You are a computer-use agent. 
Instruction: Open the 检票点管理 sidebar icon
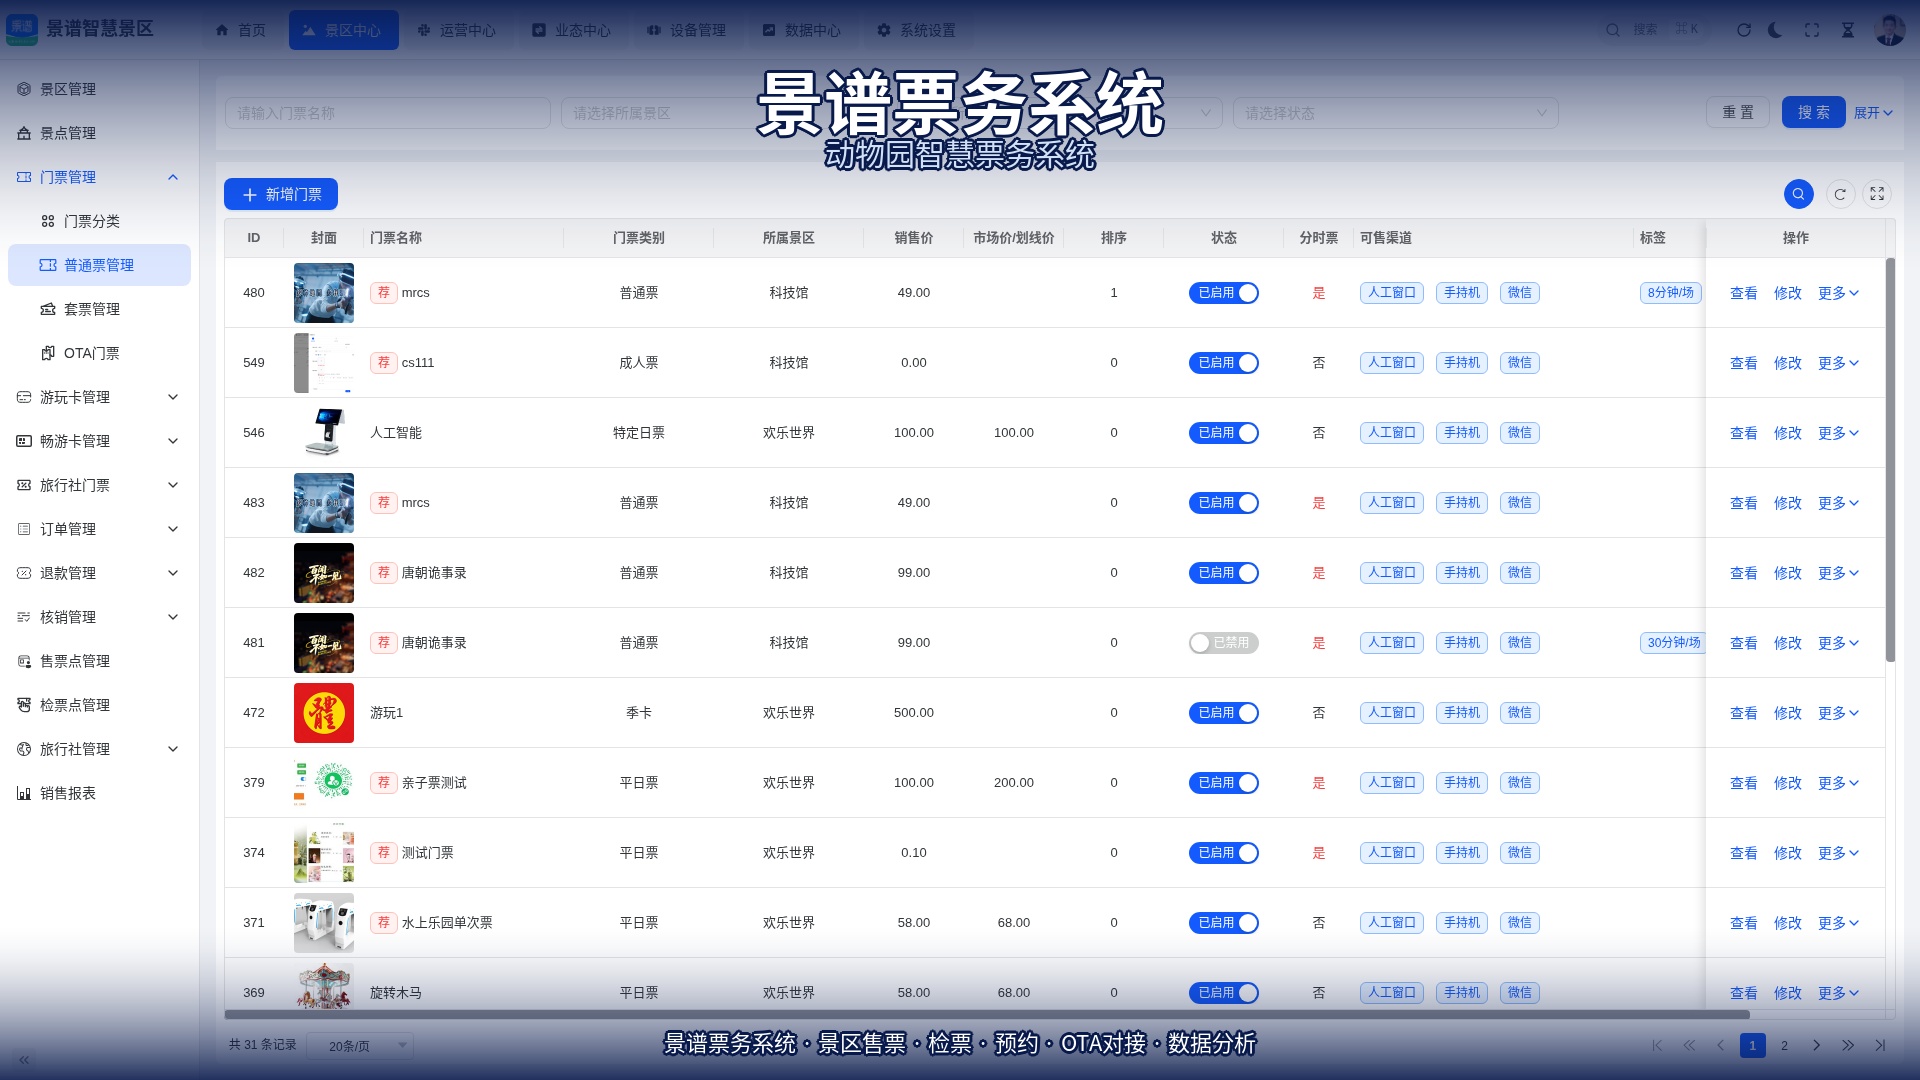point(24,705)
